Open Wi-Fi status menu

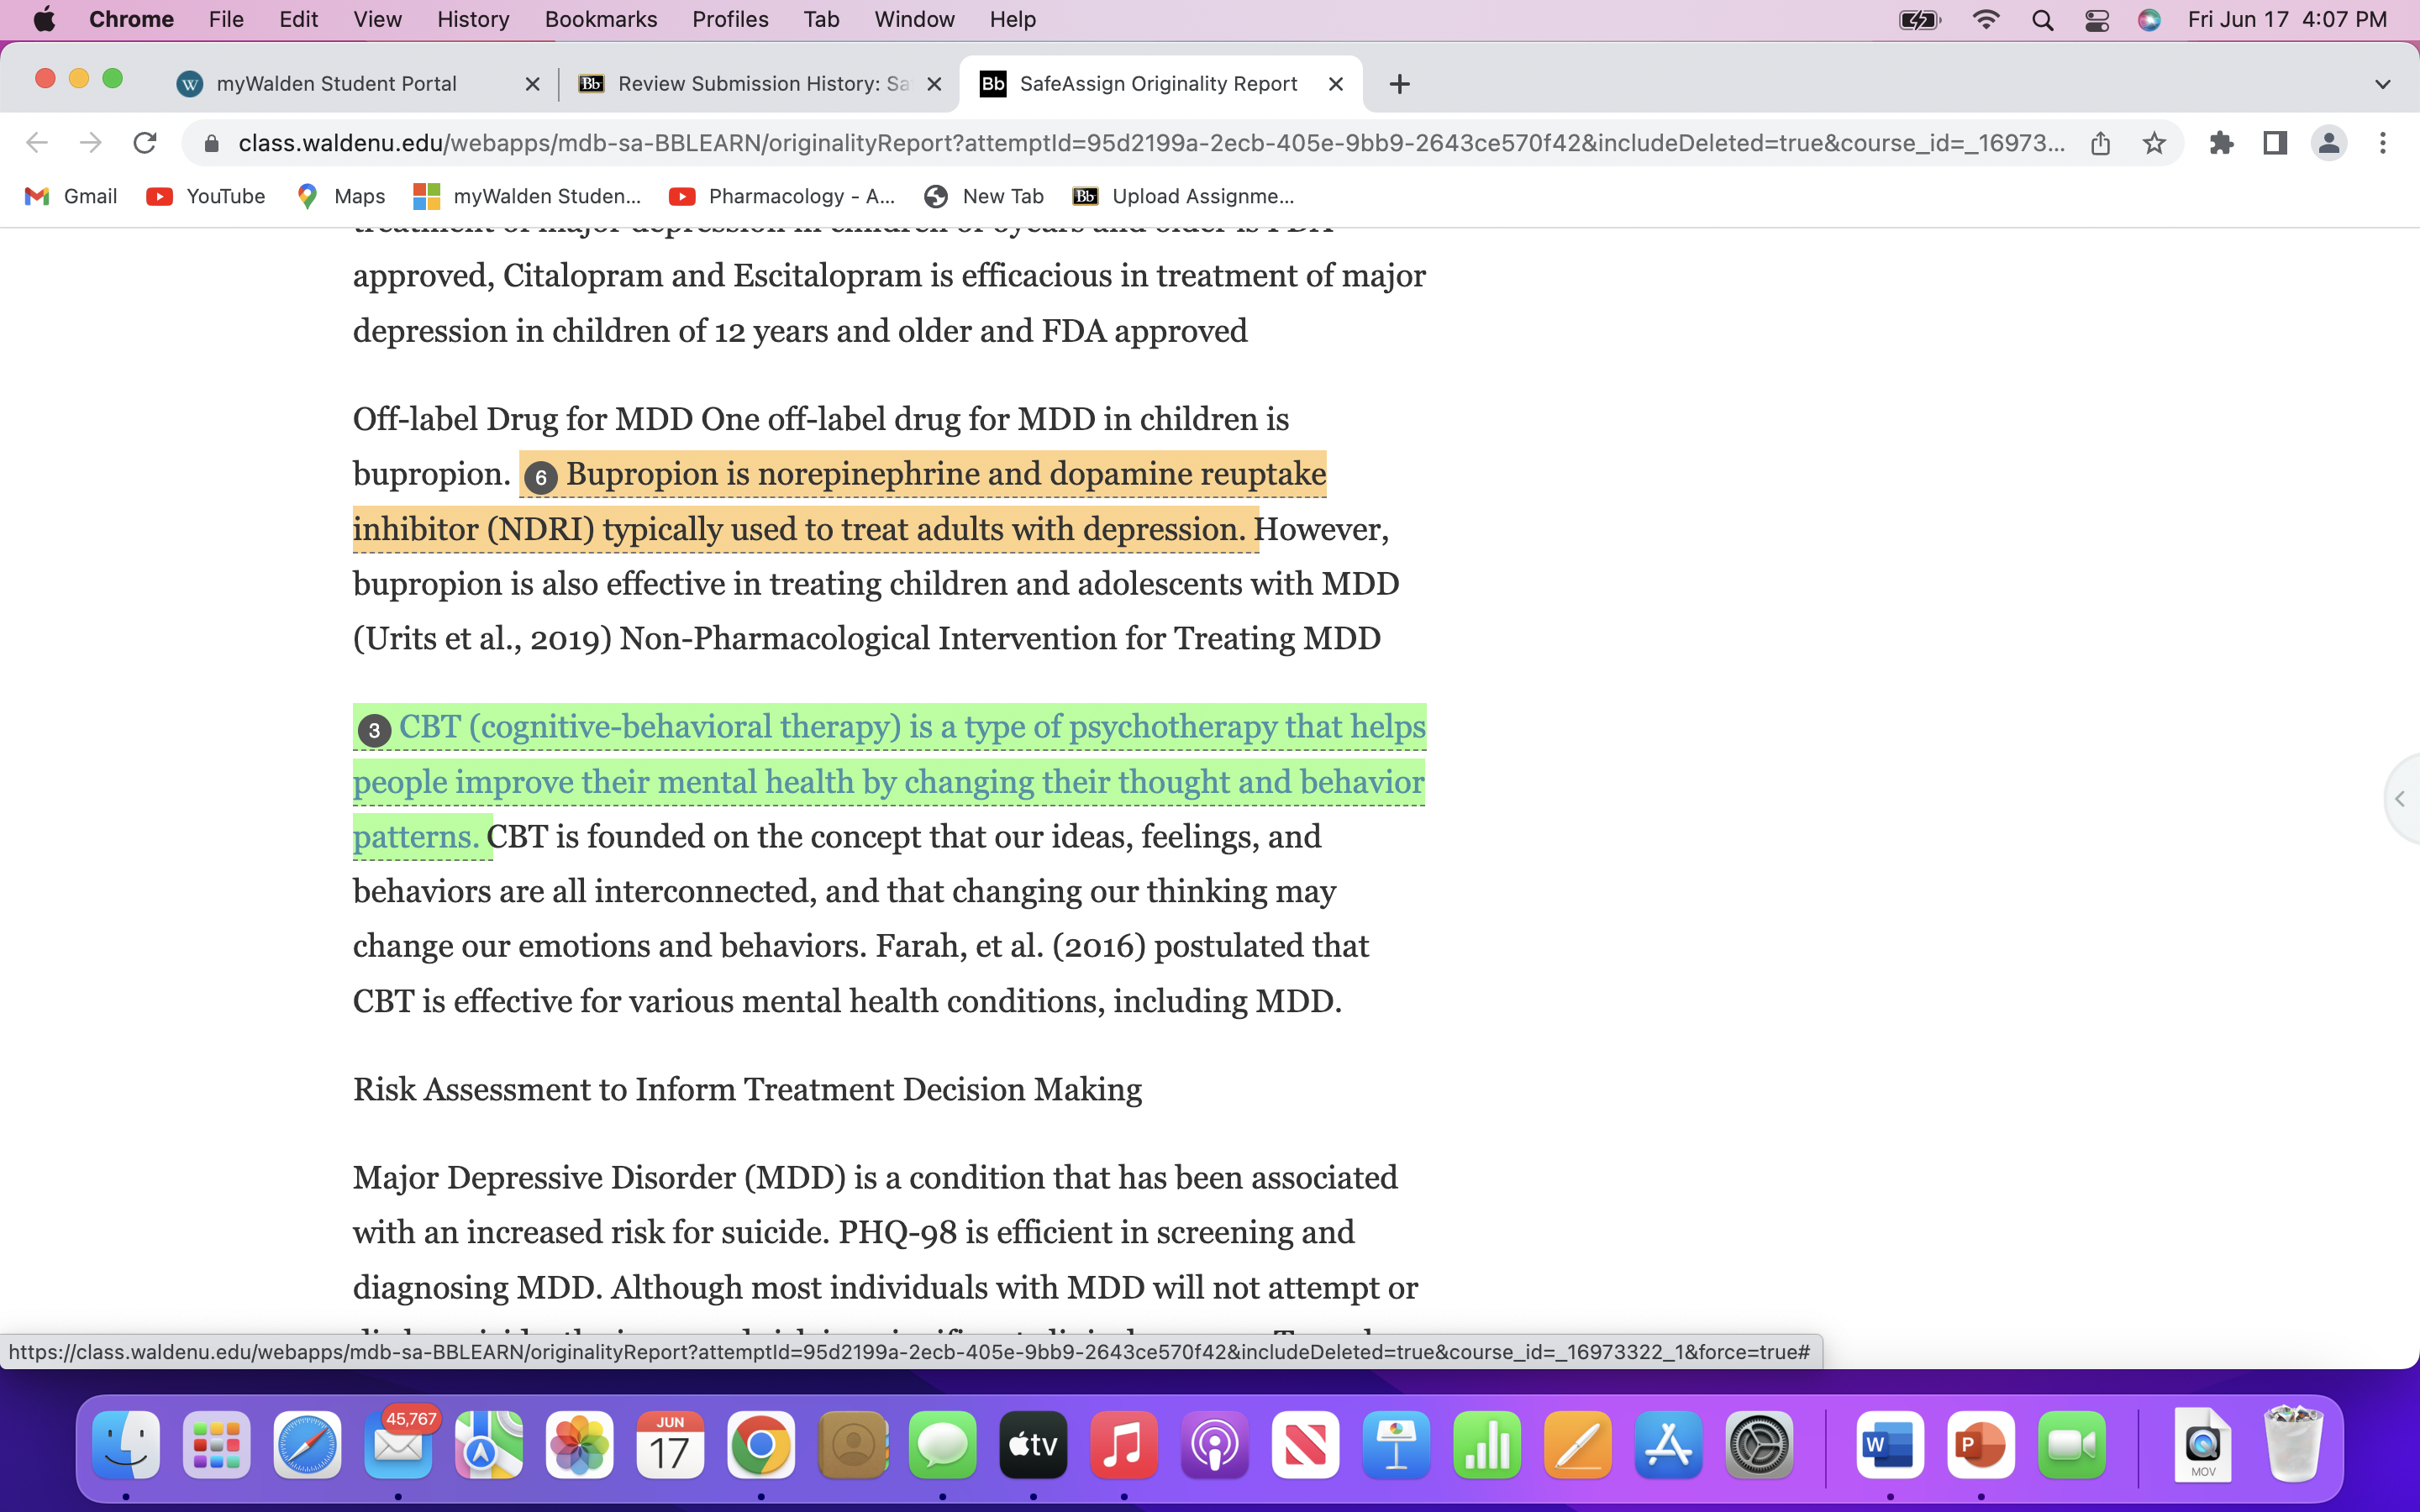pos(1986,20)
